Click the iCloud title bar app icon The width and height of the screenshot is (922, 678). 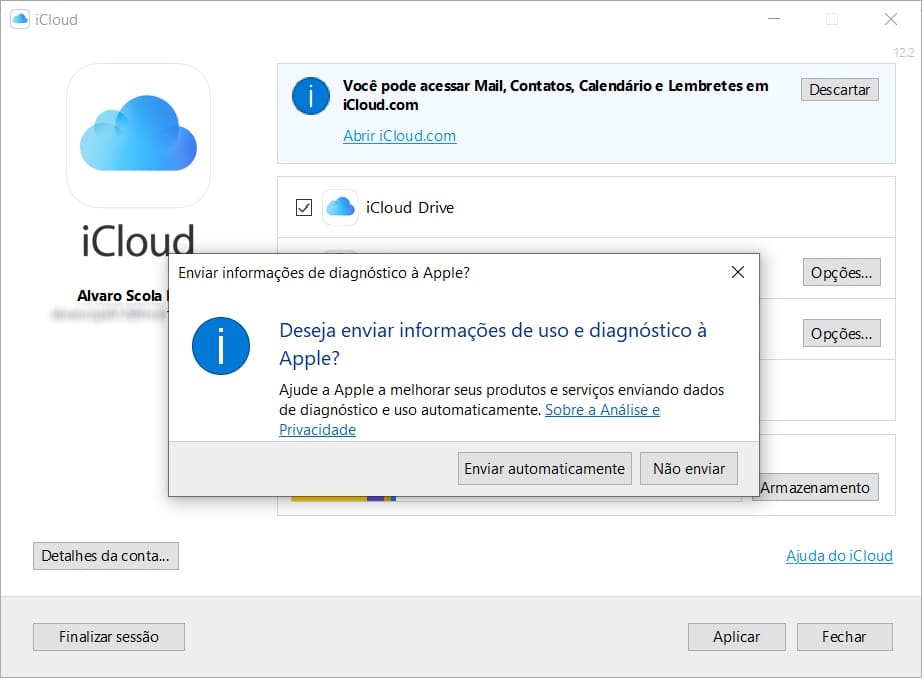pyautogui.click(x=20, y=19)
